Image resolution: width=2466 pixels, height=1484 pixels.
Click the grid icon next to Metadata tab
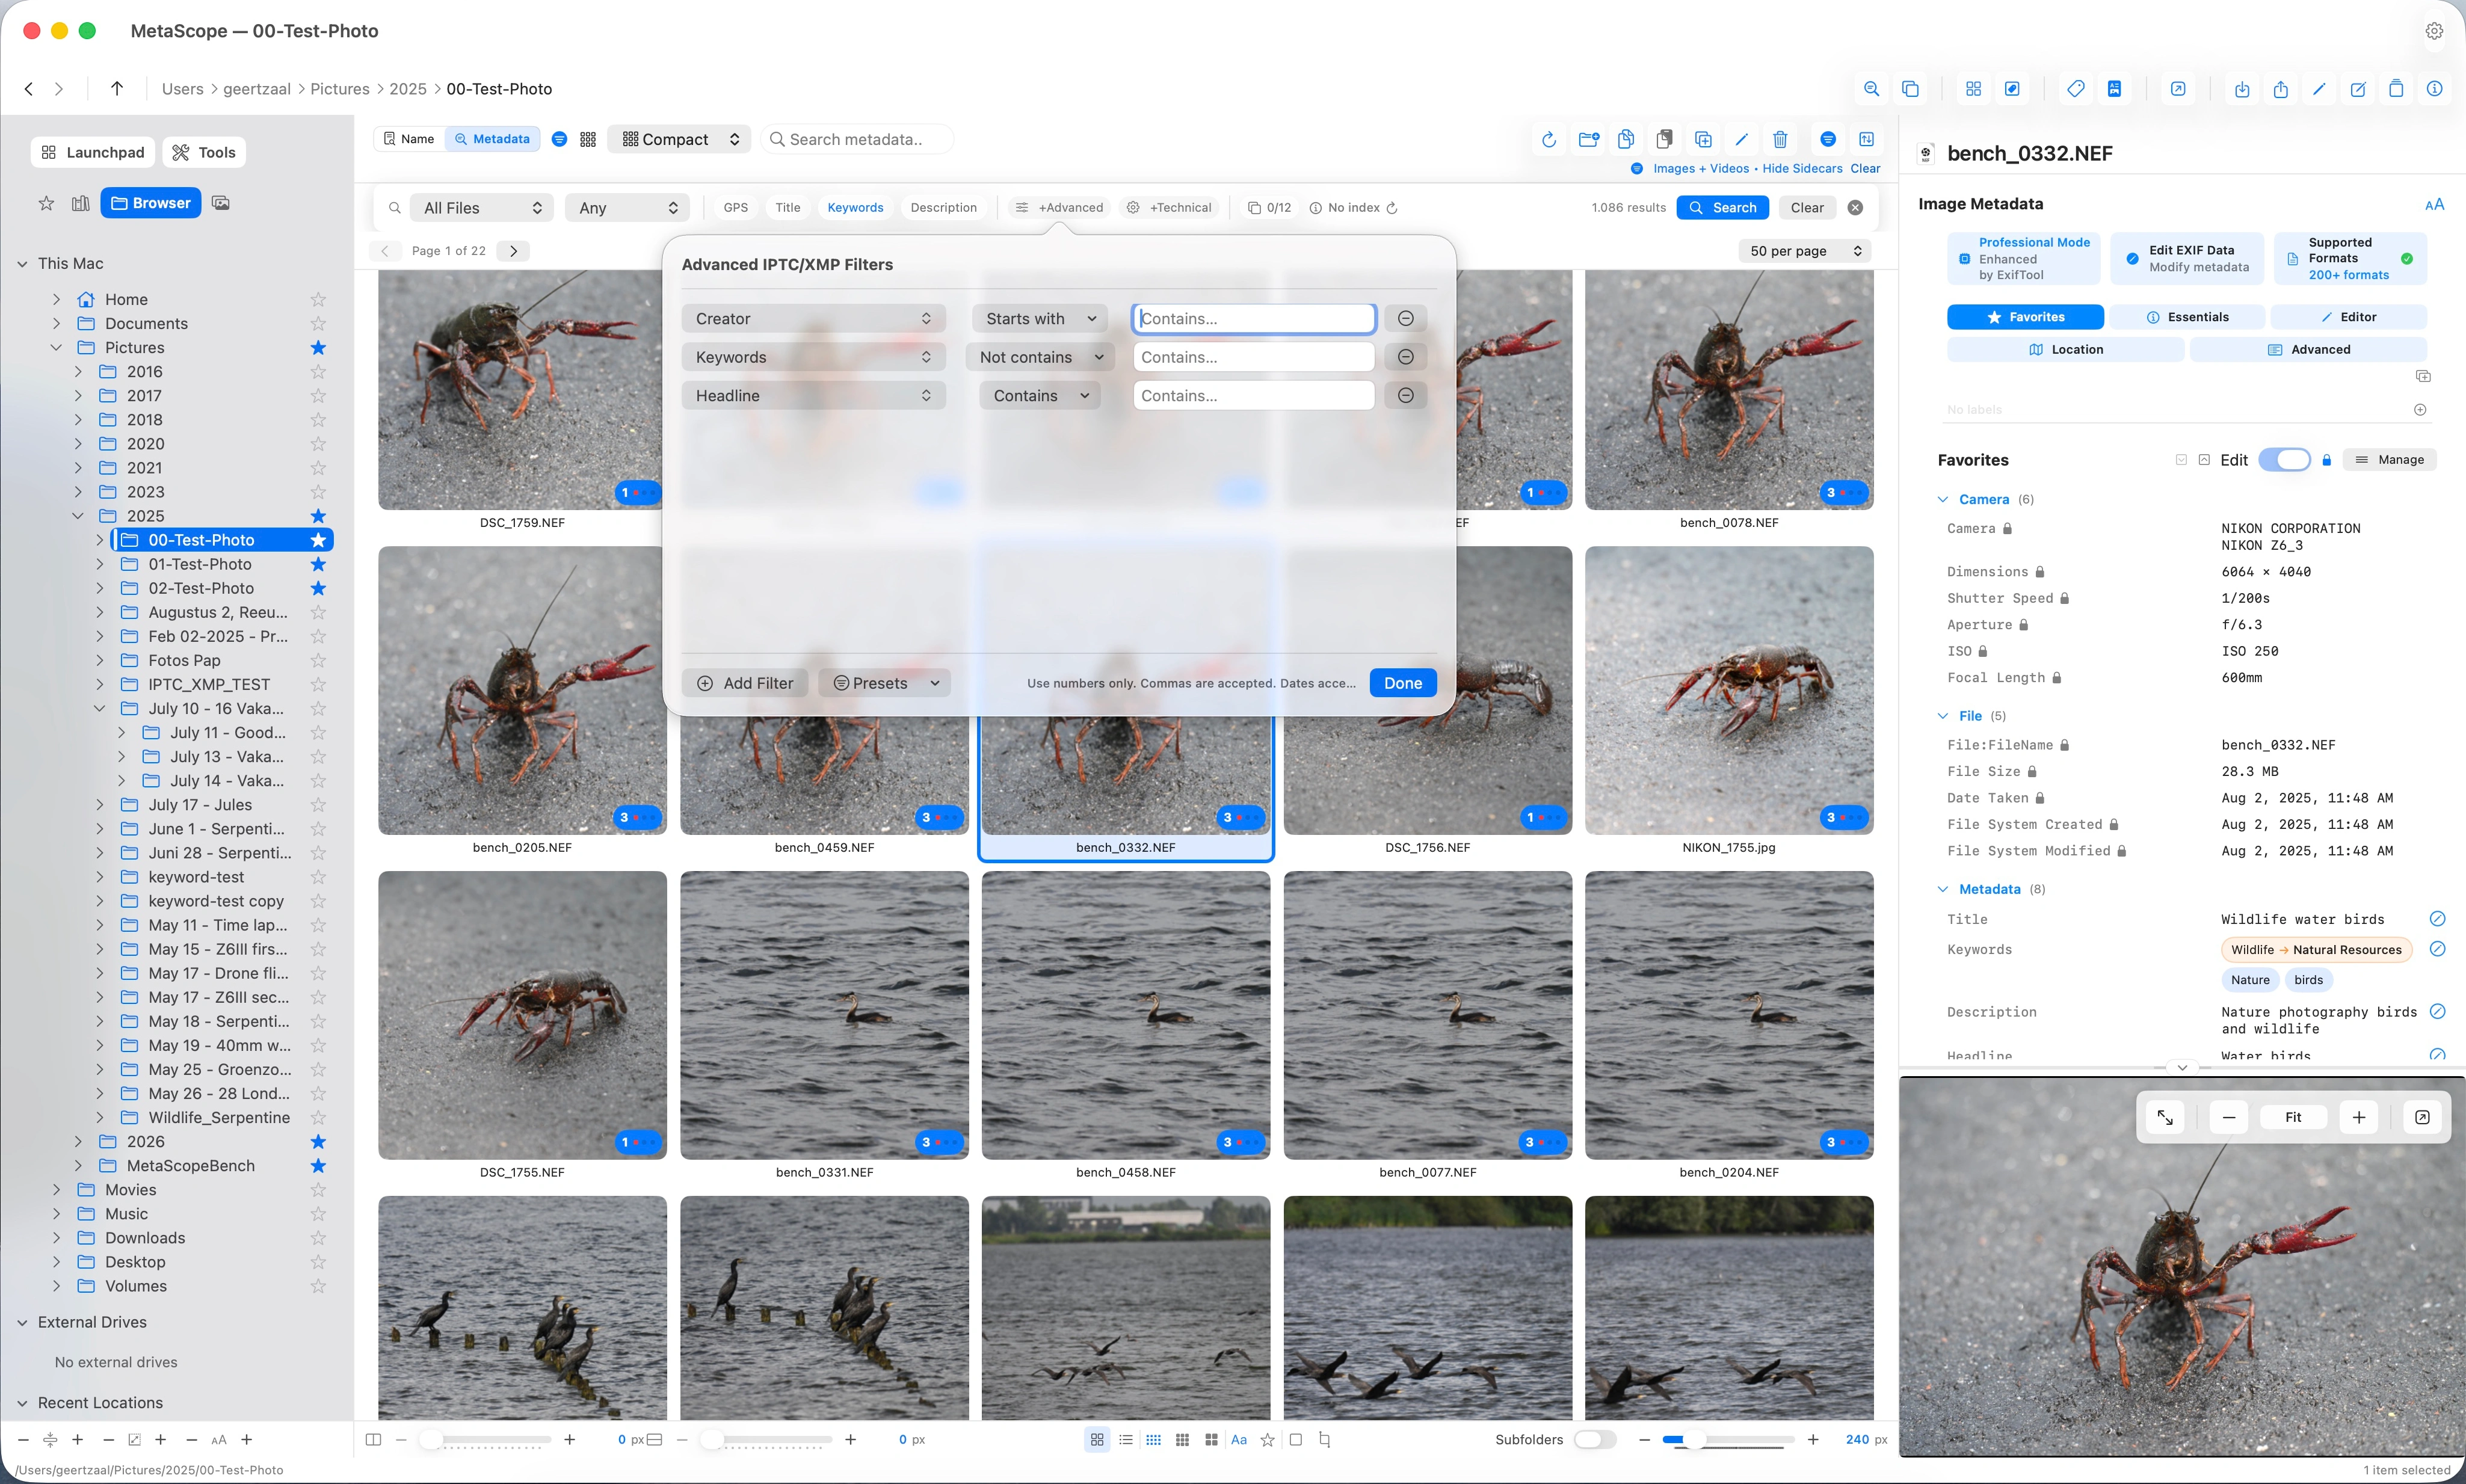588,139
